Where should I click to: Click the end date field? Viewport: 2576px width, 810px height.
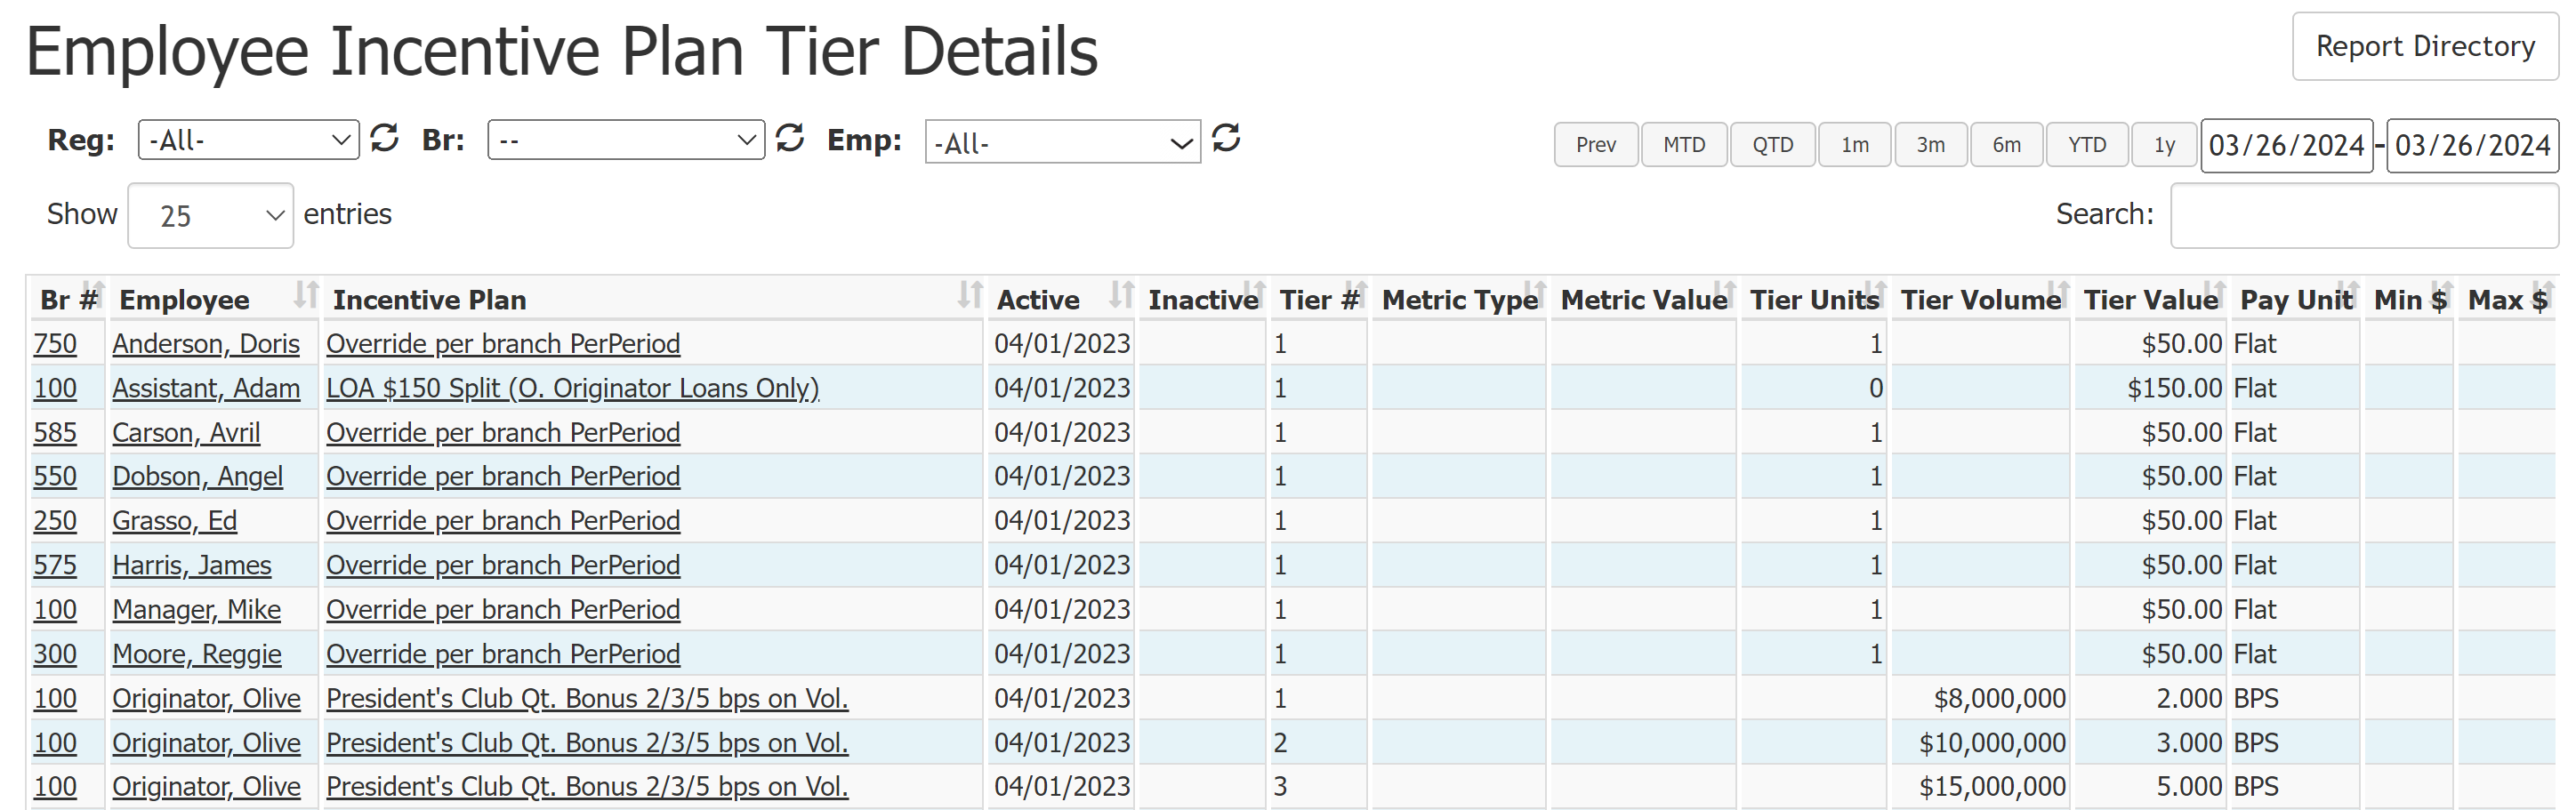(x=2472, y=145)
